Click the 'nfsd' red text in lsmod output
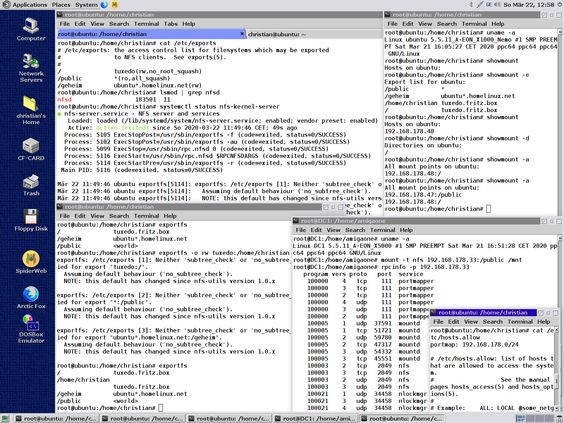The height and width of the screenshot is (423, 564). pos(64,100)
